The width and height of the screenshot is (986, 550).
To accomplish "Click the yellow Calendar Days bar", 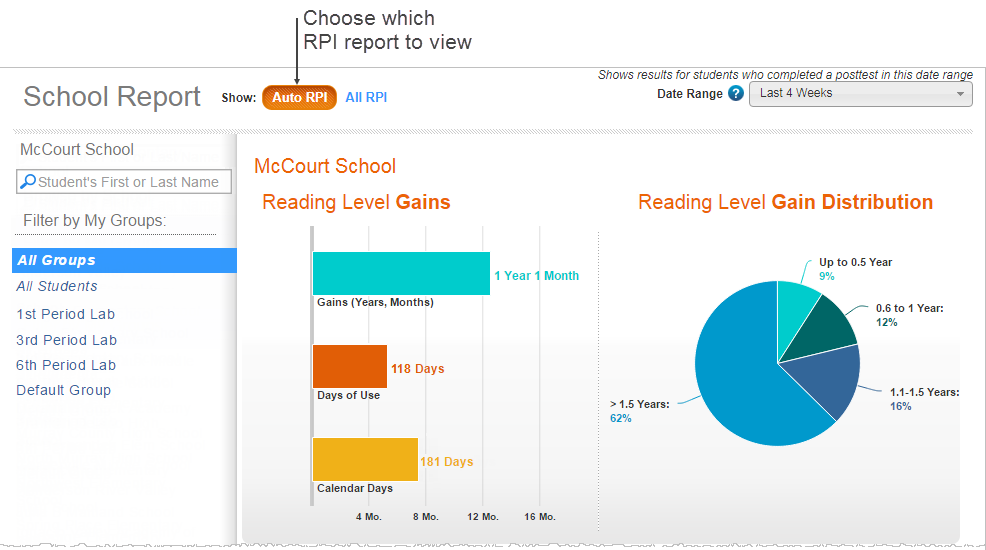I will click(x=365, y=459).
